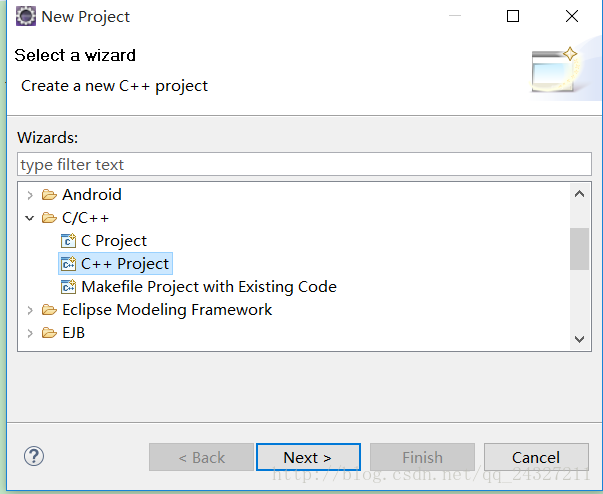
Task: Proceed with the Next button
Action: click(x=308, y=457)
